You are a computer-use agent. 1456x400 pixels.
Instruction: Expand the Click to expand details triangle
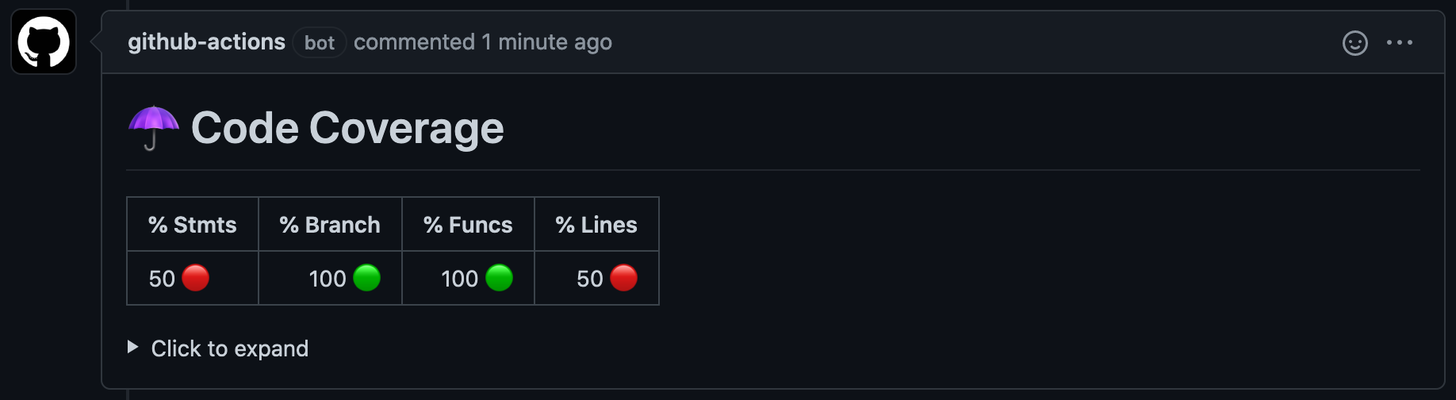[133, 347]
